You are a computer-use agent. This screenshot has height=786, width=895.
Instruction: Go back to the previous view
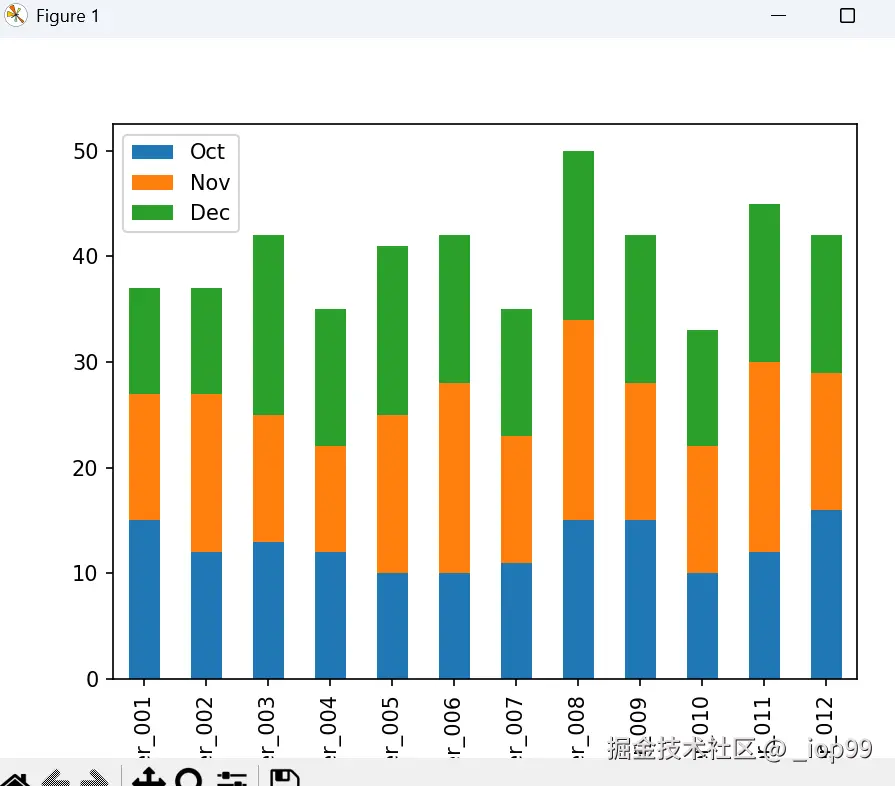coord(55,779)
